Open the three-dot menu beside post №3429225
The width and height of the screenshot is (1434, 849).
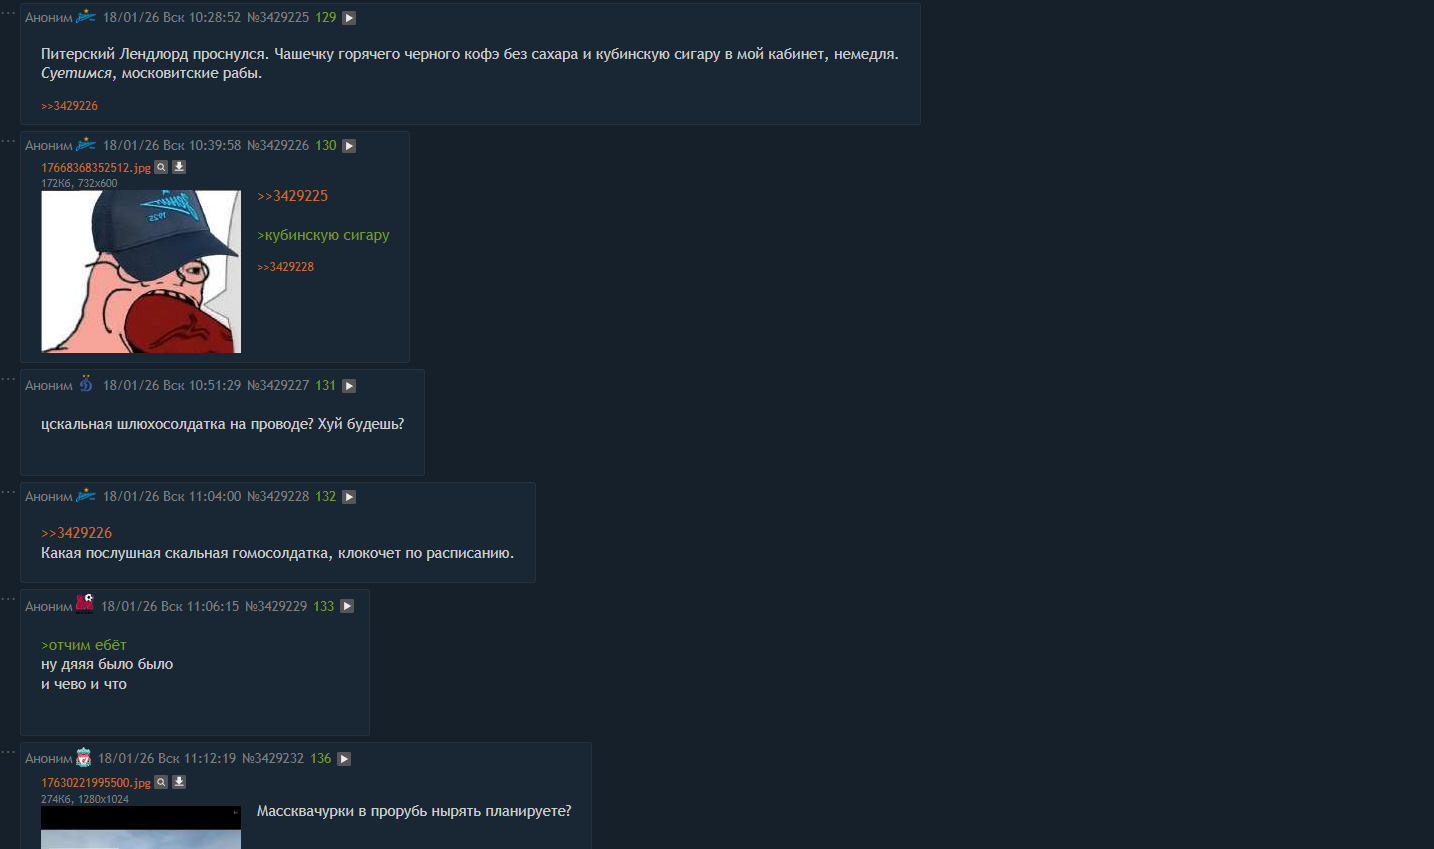(x=8, y=12)
